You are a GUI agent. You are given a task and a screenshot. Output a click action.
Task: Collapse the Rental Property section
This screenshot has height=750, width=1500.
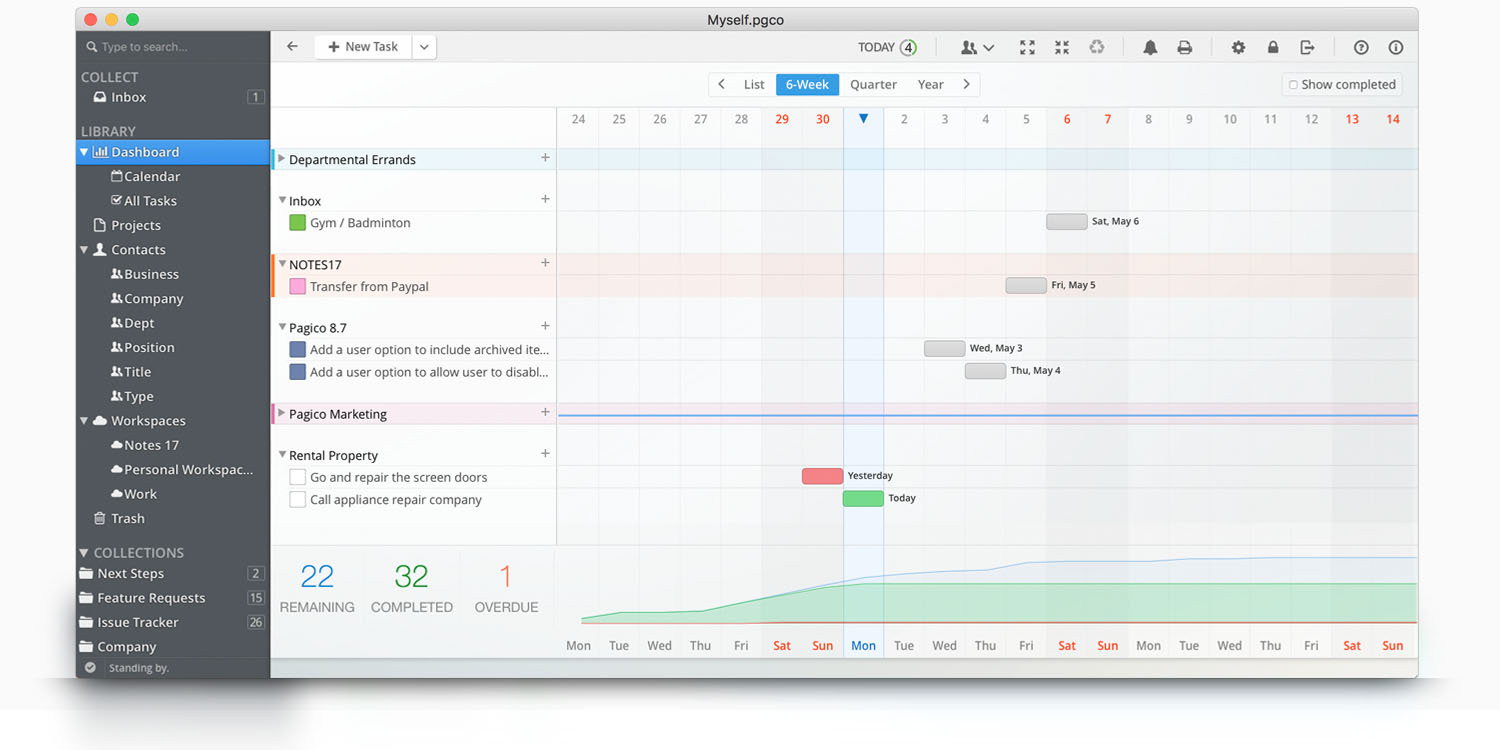click(283, 455)
